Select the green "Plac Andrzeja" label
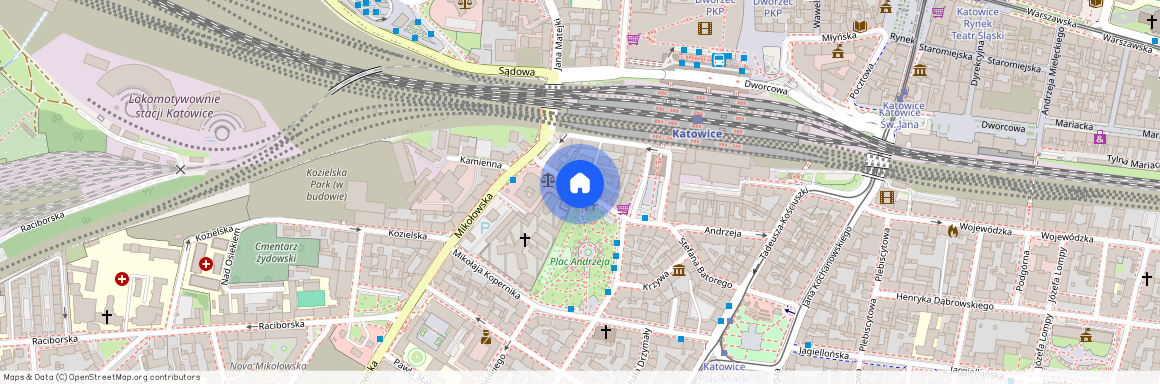The height and width of the screenshot is (384, 1160). (579, 262)
